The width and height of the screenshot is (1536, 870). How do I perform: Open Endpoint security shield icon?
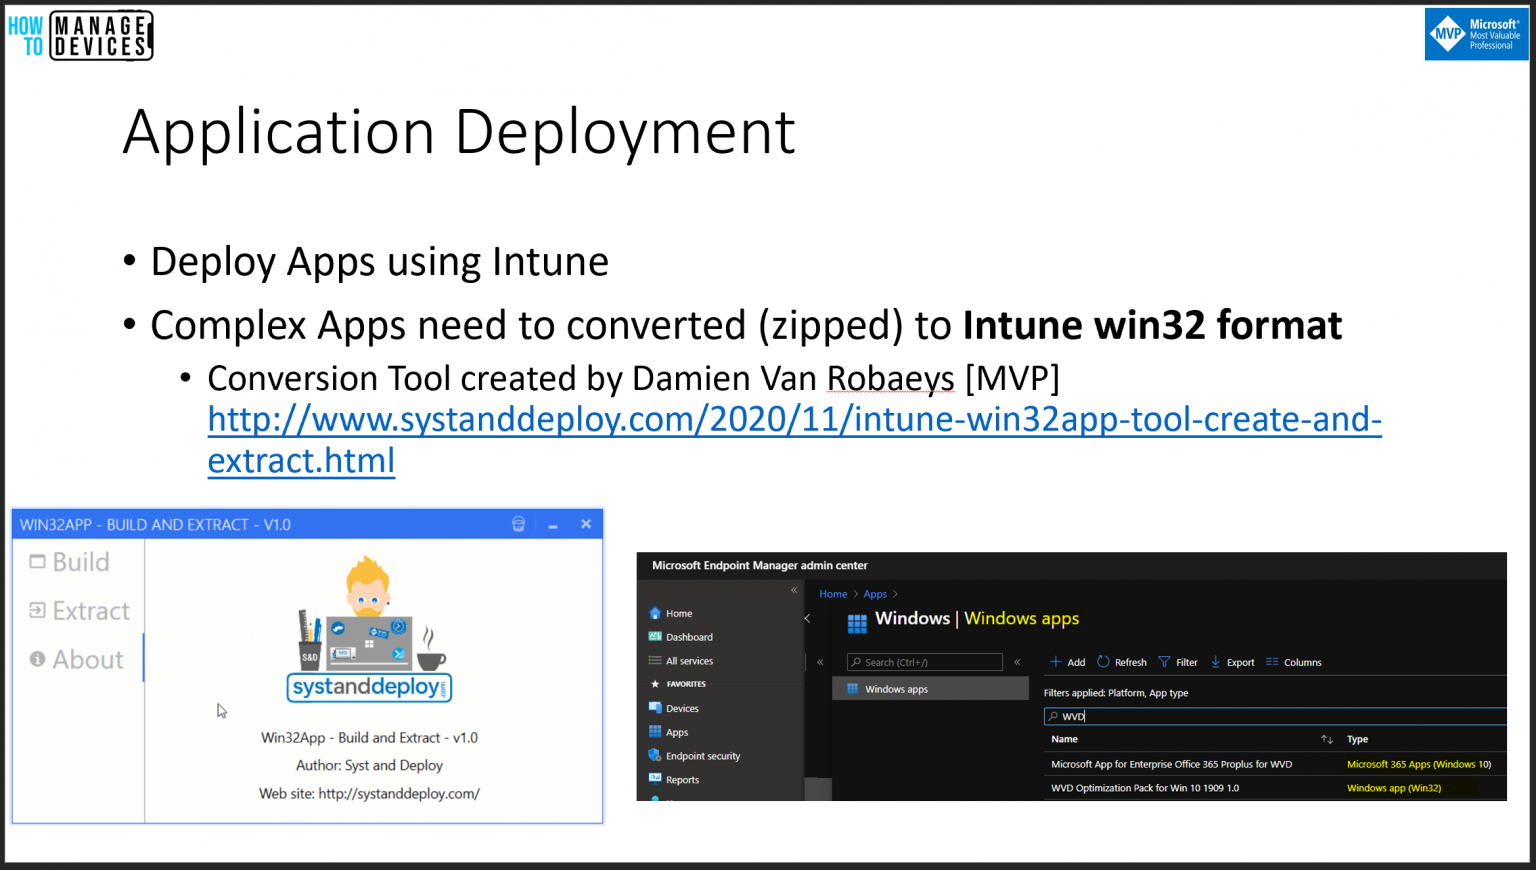pos(655,755)
